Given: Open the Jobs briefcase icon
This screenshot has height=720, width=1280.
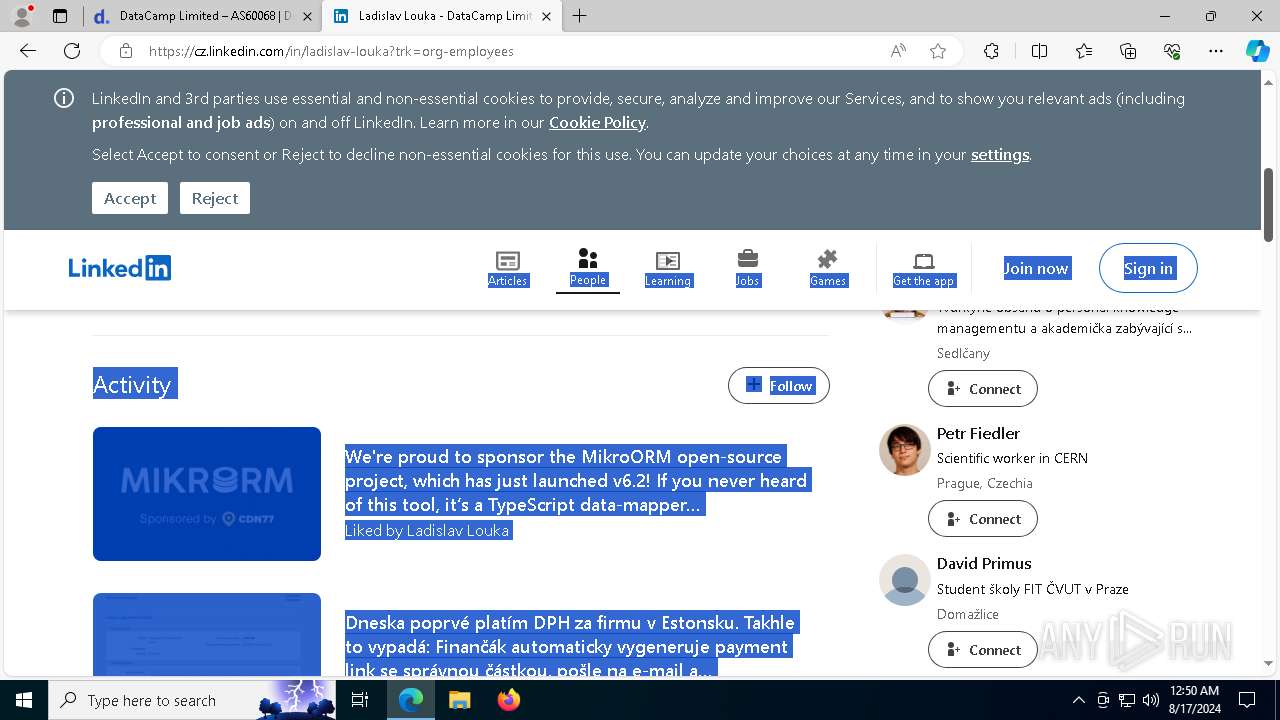Looking at the screenshot, I should (748, 269).
